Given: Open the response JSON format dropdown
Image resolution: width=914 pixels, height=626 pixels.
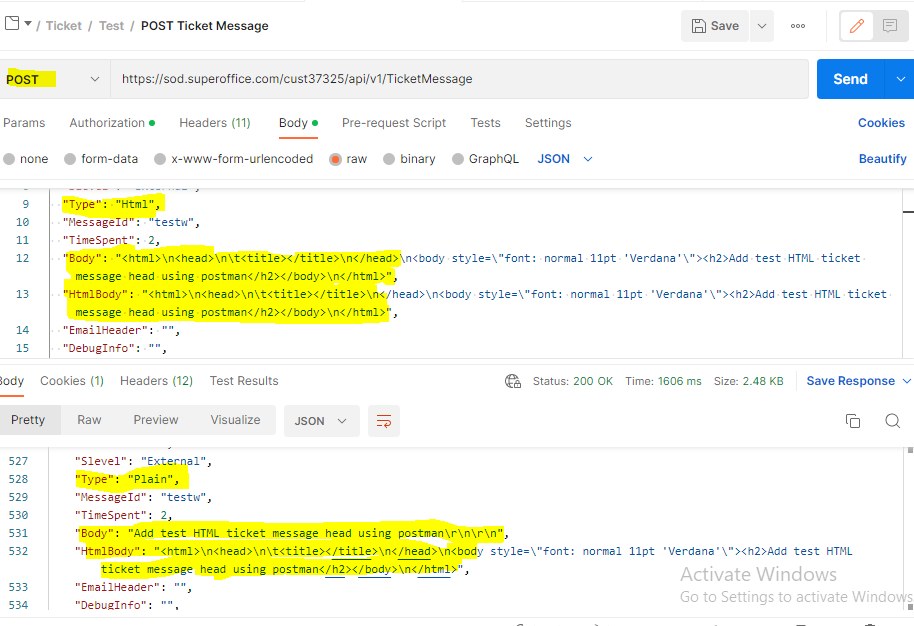Looking at the screenshot, I should pos(321,421).
